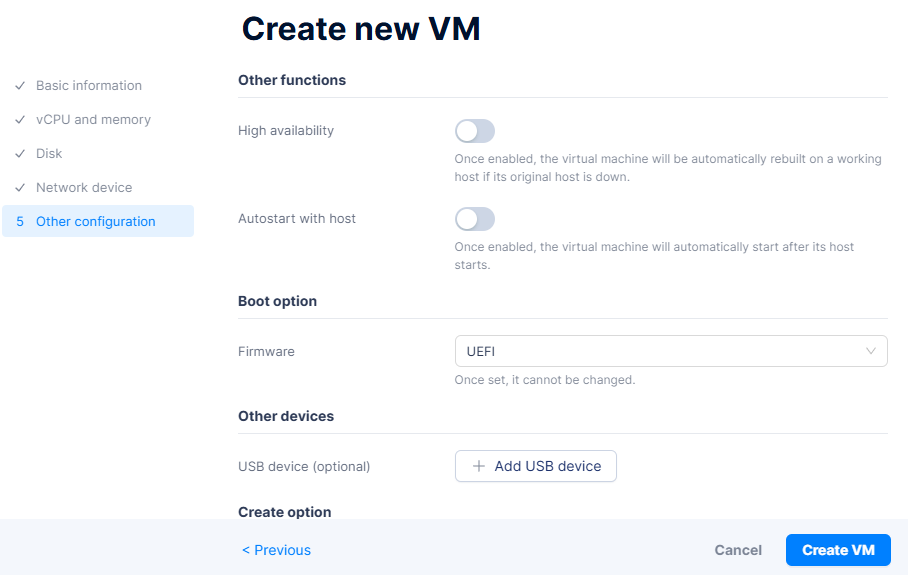Screen dimensions: 908x575
Task: Turn on Autostart with host
Action: 475,219
